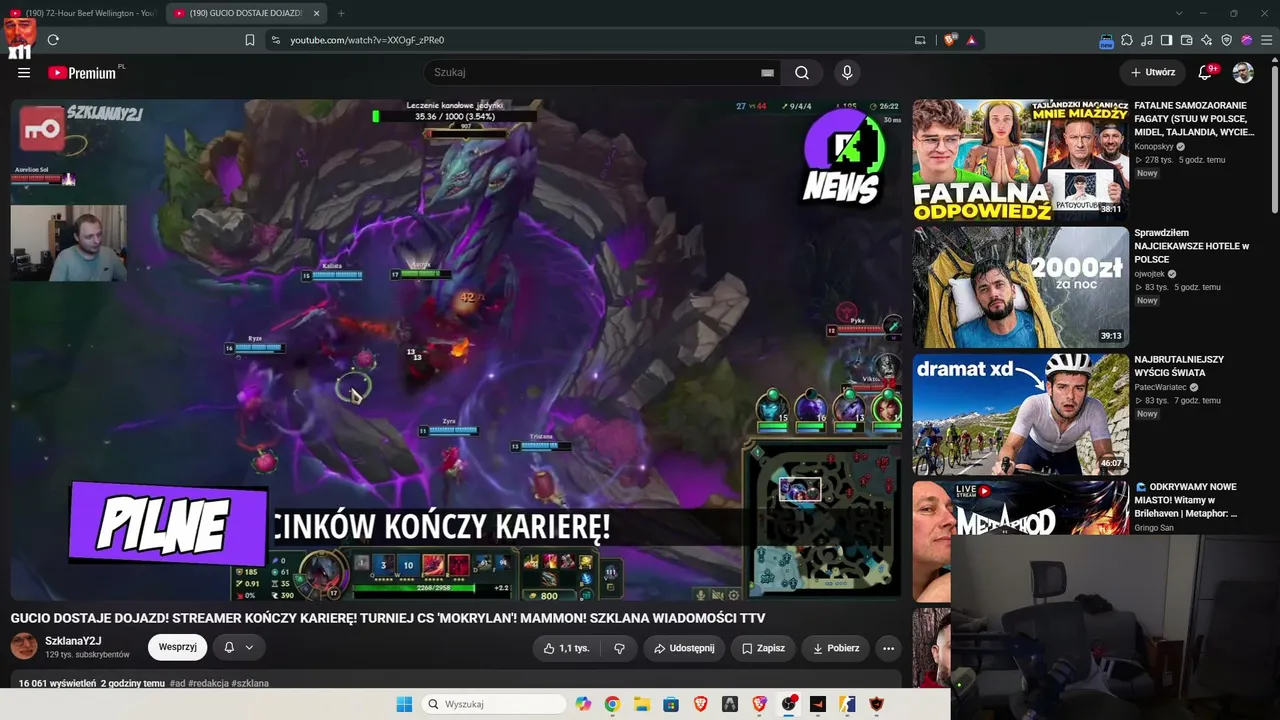Image resolution: width=1280 pixels, height=720 pixels.
Task: Open the Brave playlist music note icon
Action: pyautogui.click(x=1147, y=40)
